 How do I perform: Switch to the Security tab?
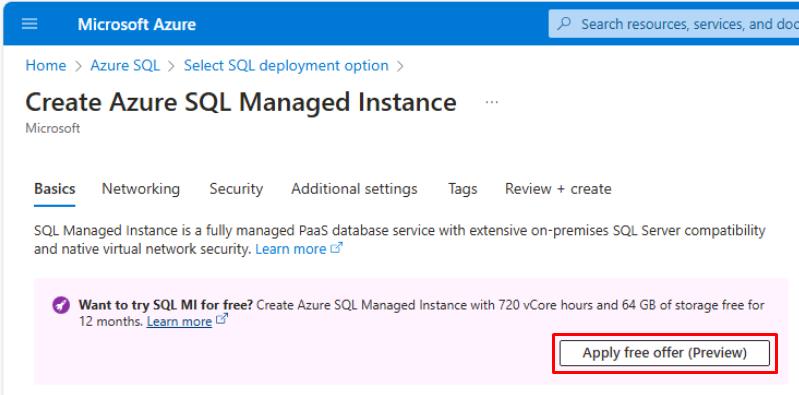click(236, 189)
